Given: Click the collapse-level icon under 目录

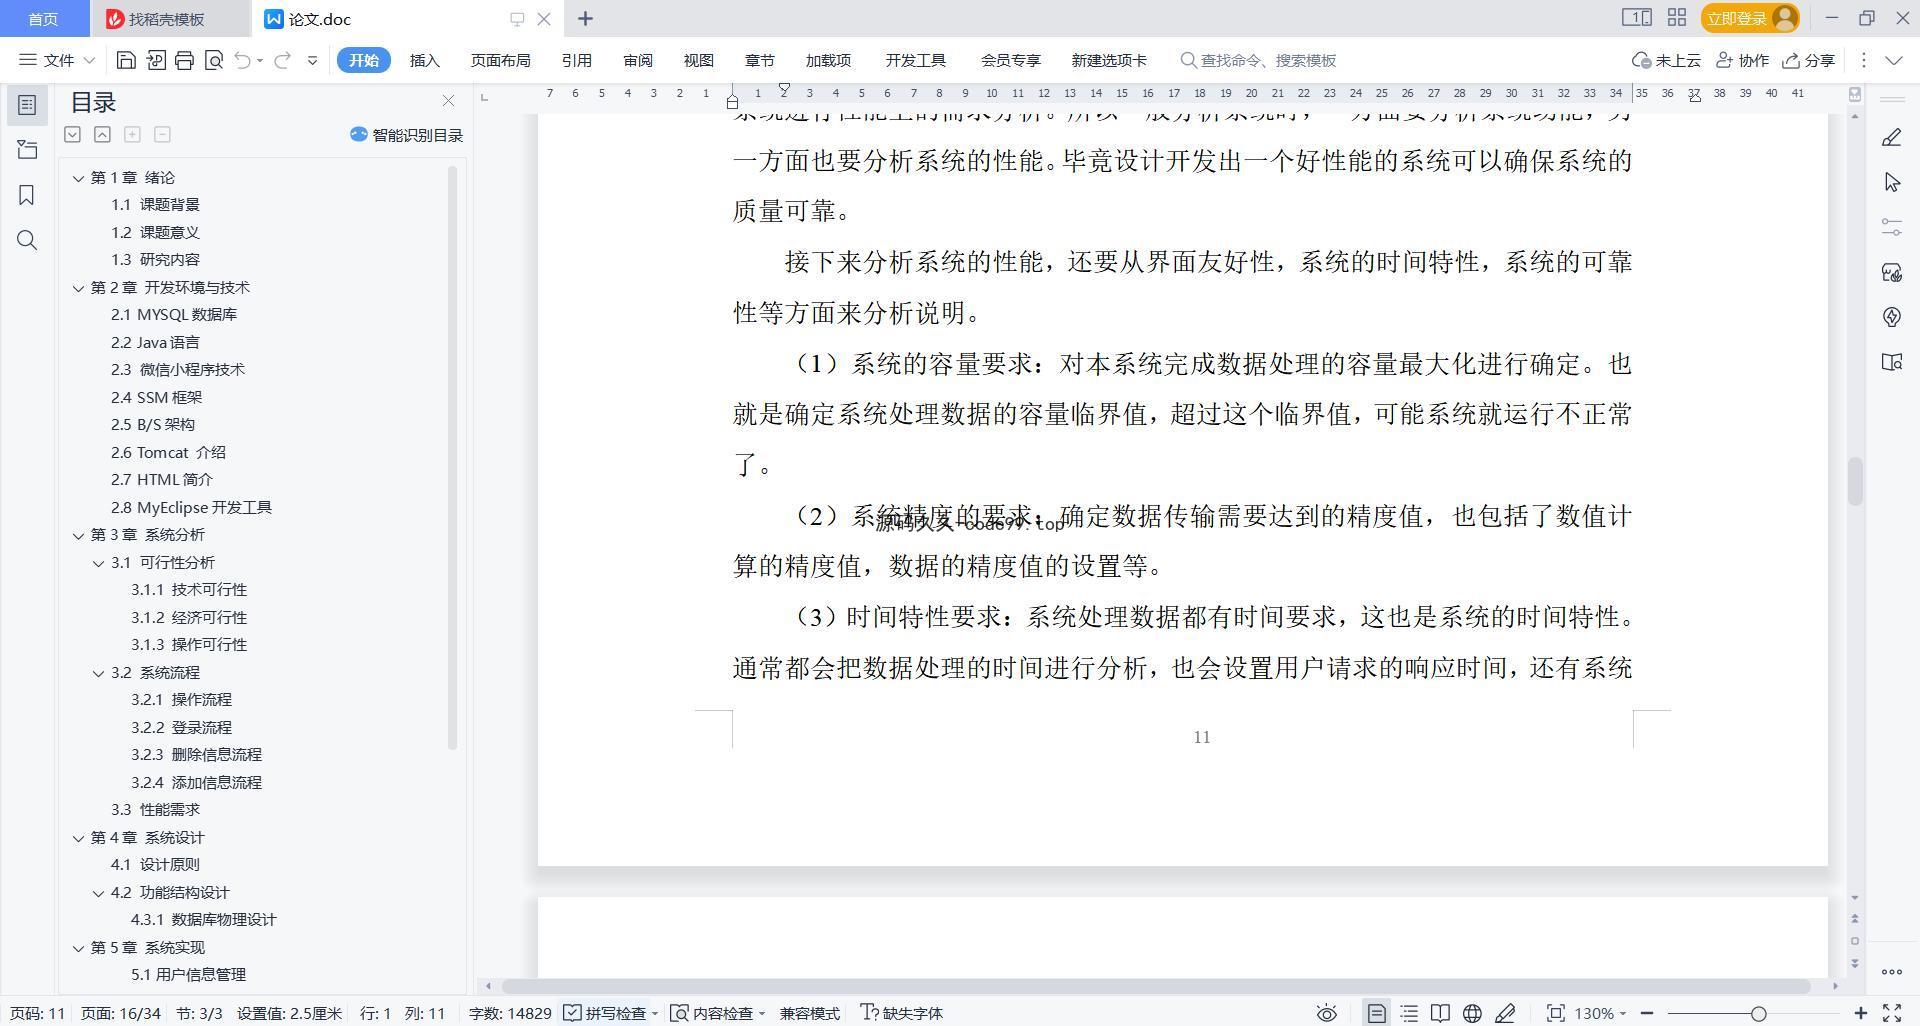Looking at the screenshot, I should click(x=102, y=134).
